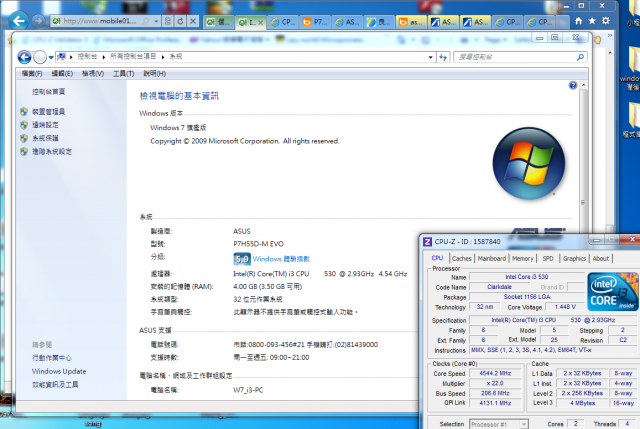This screenshot has height=429, width=640.
Task: Click model name P7H55D-M EVO
Action: [x=258, y=244]
